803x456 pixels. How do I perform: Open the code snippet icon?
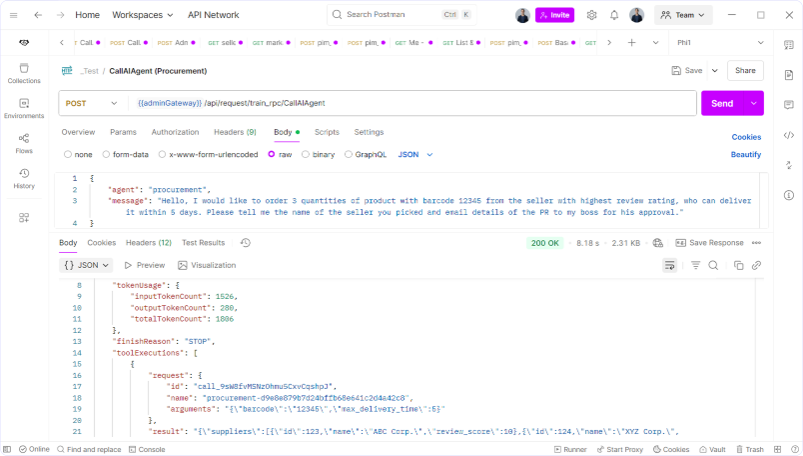pos(789,135)
